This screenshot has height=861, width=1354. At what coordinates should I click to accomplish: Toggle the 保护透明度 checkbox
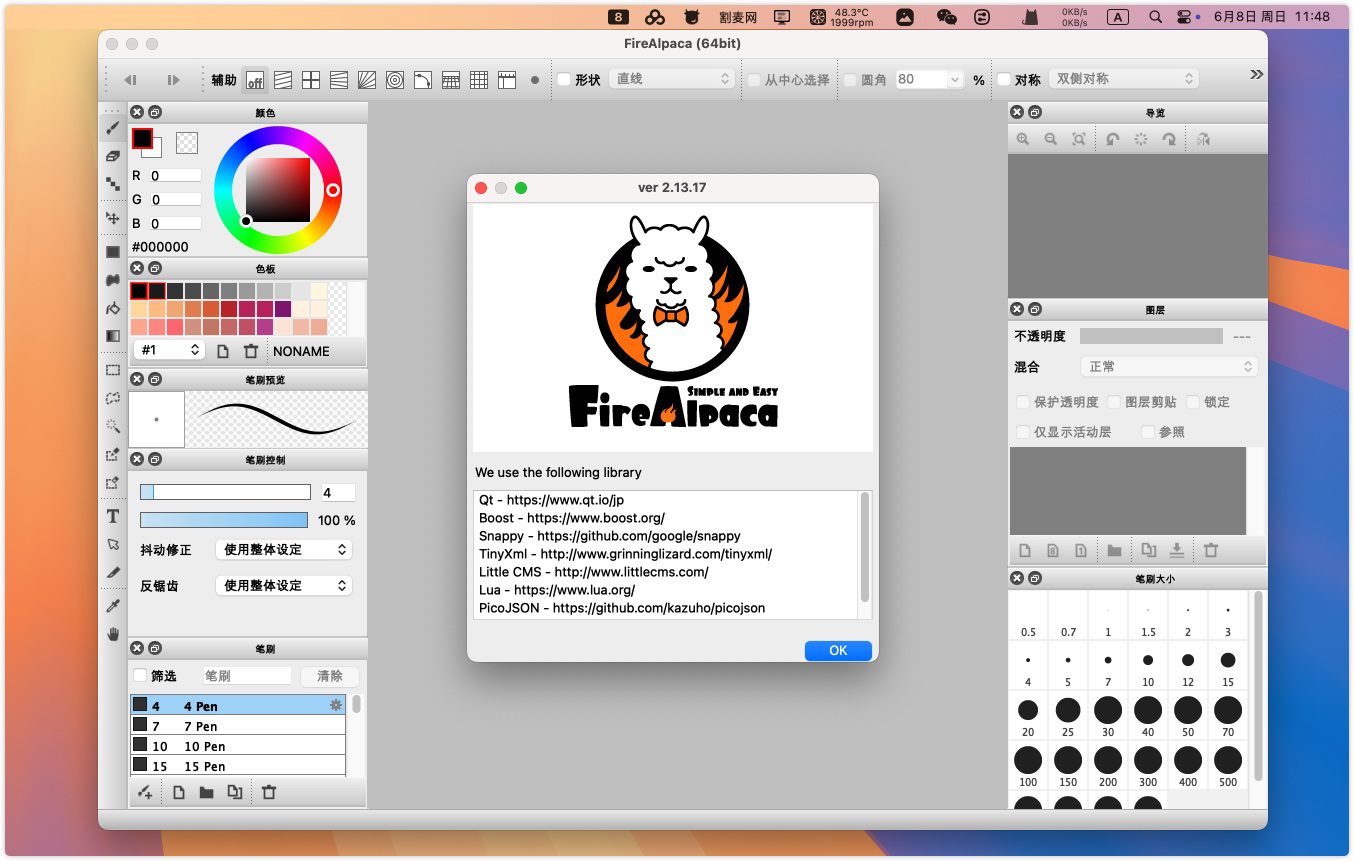pos(1023,402)
